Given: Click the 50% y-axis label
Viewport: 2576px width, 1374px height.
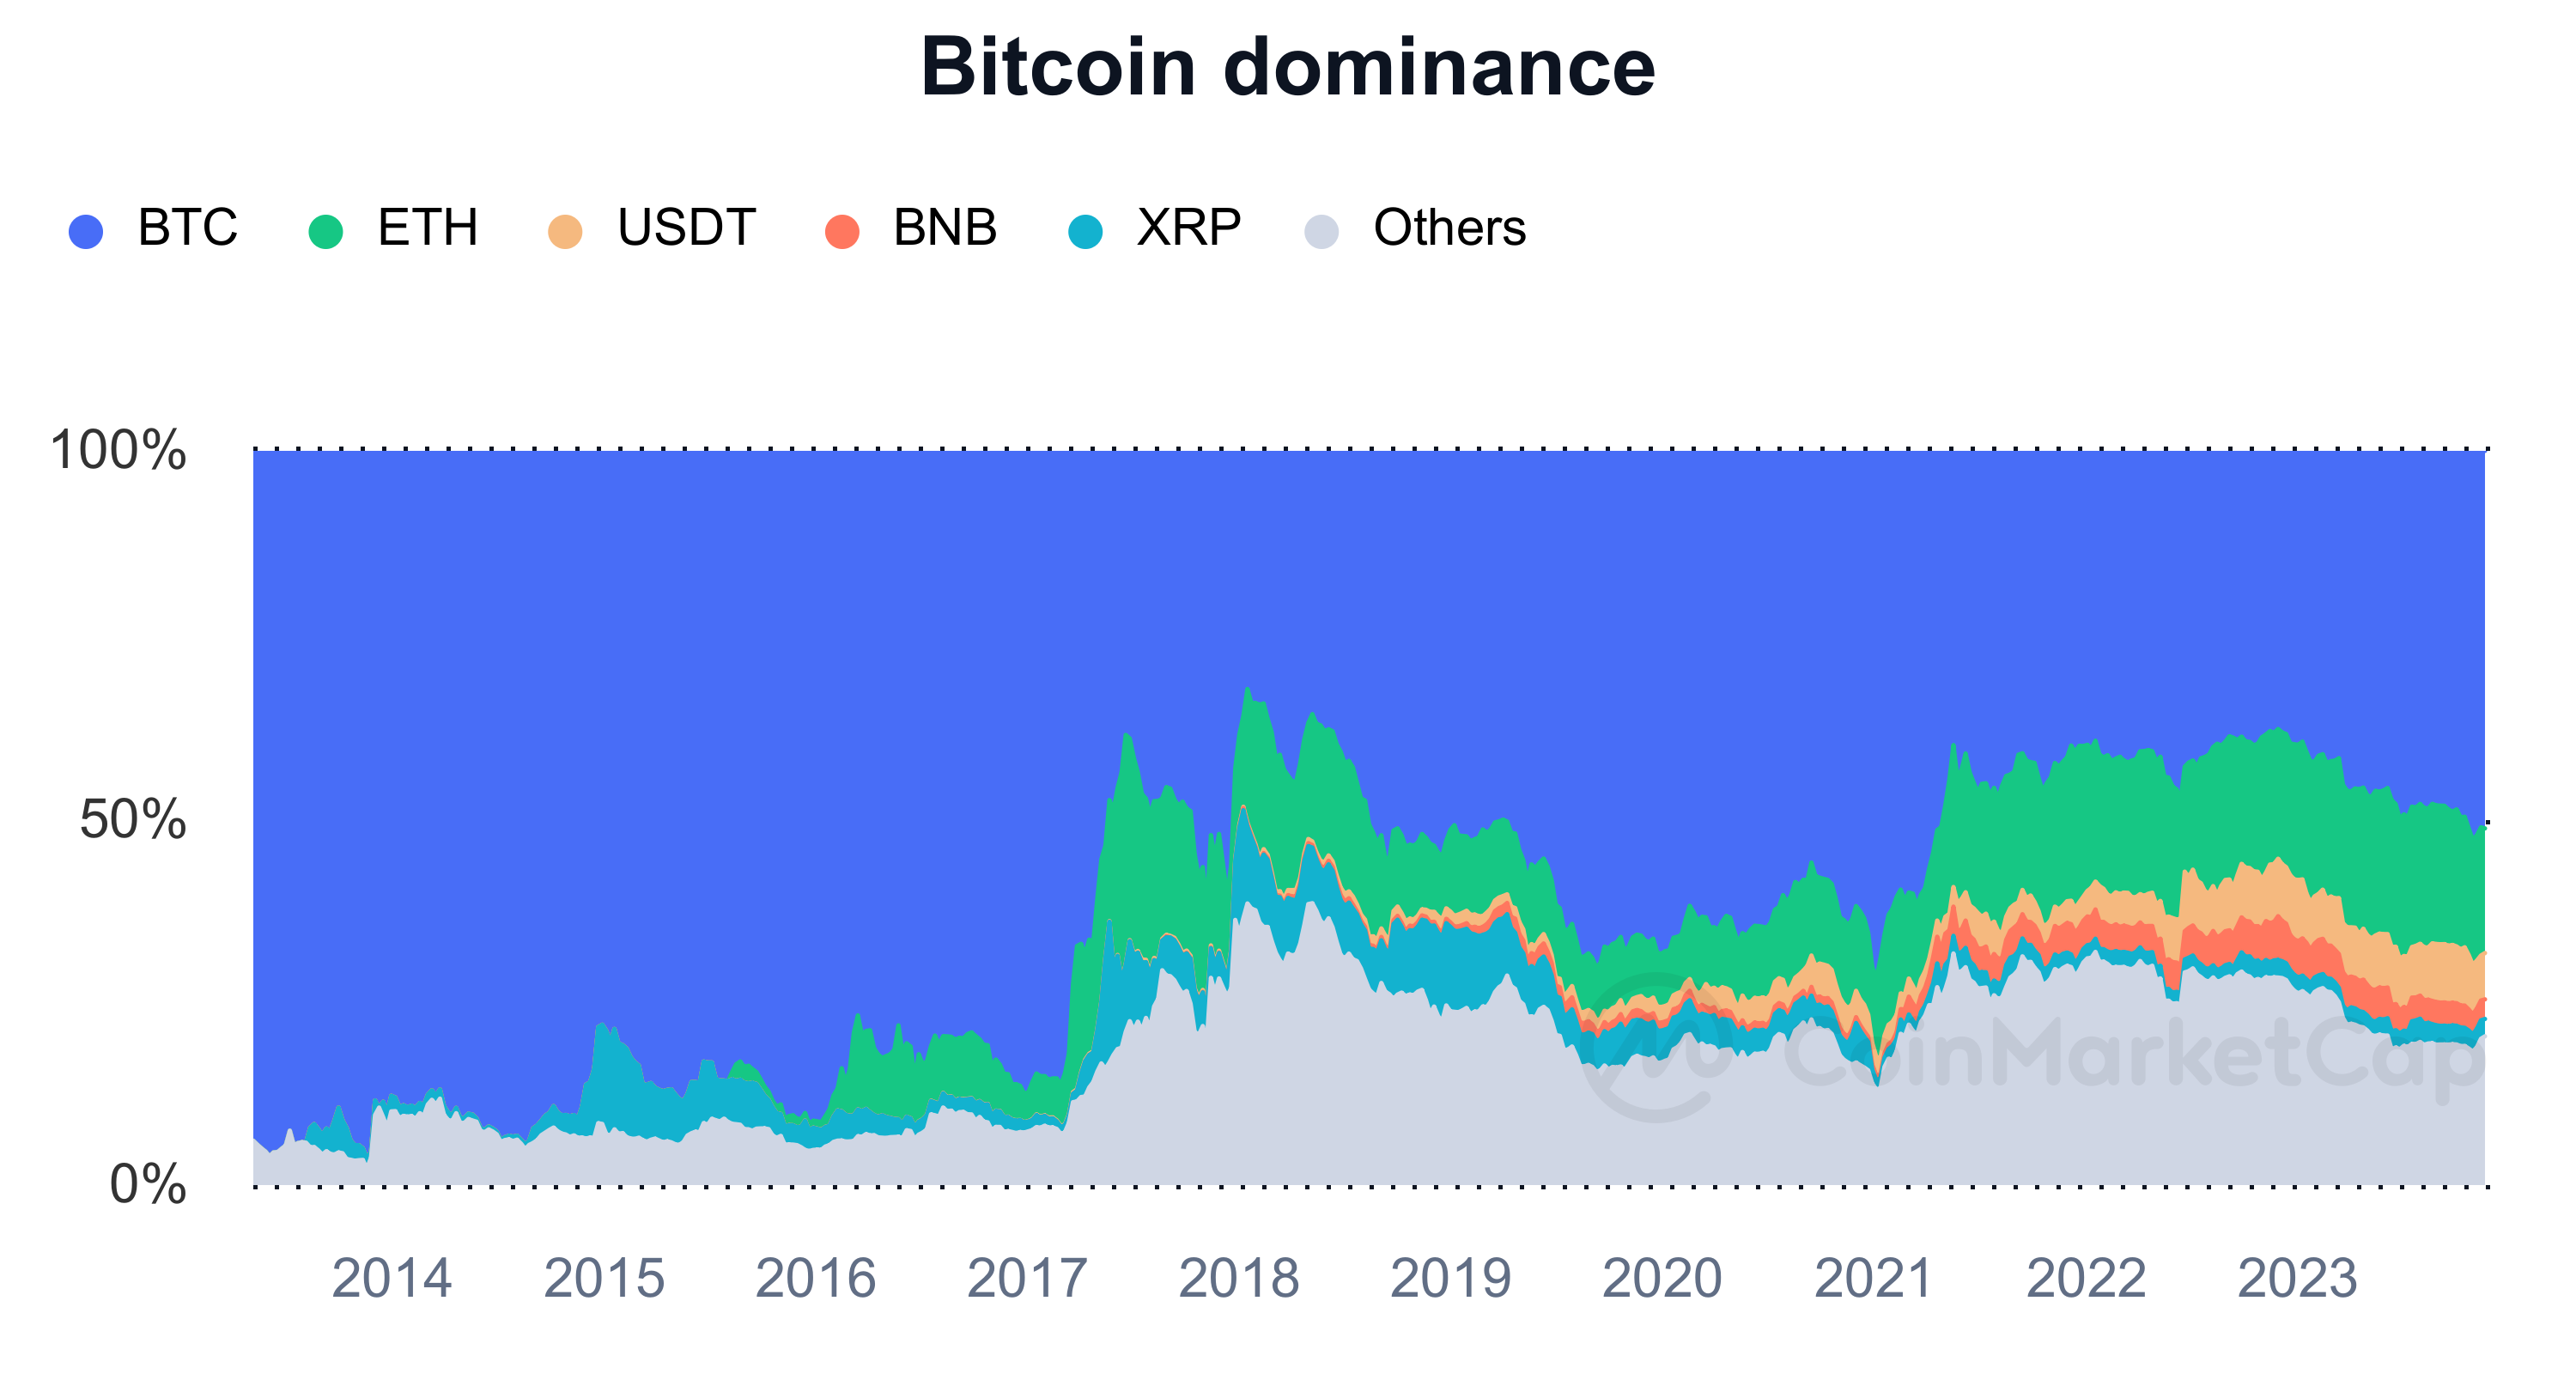Looking at the screenshot, I should (132, 820).
